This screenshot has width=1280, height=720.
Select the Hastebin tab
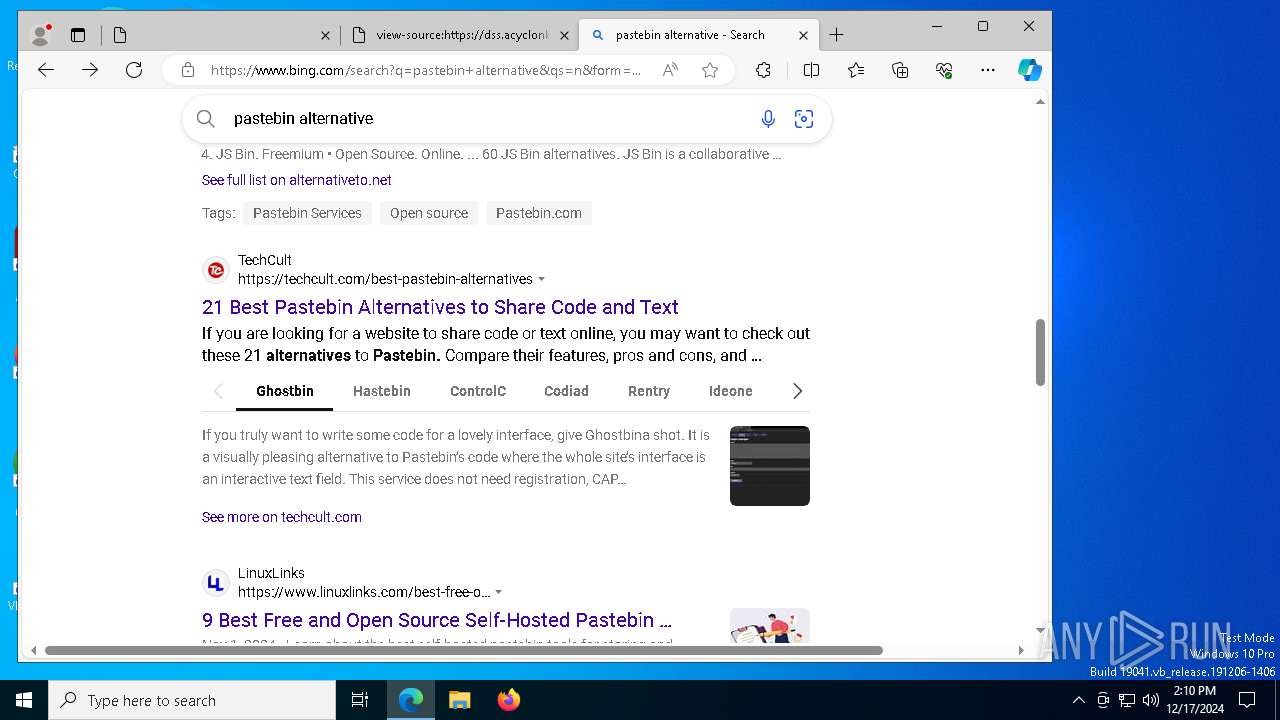382,391
